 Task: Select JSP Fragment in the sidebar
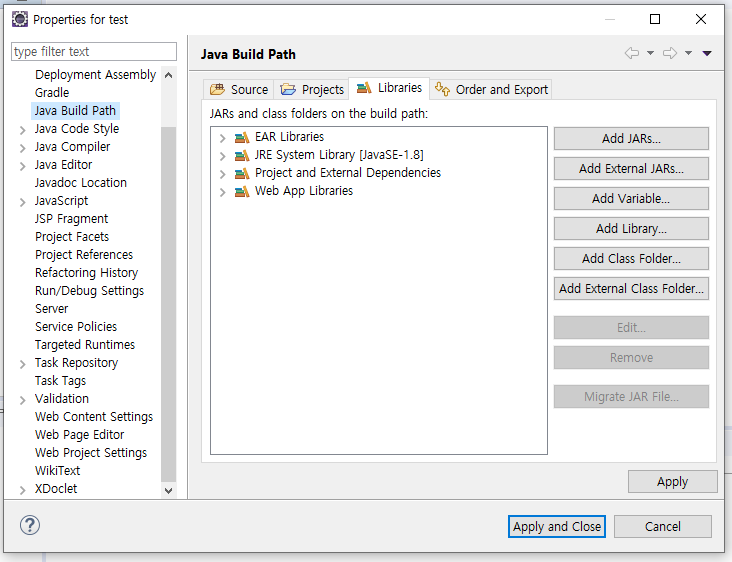(x=71, y=219)
